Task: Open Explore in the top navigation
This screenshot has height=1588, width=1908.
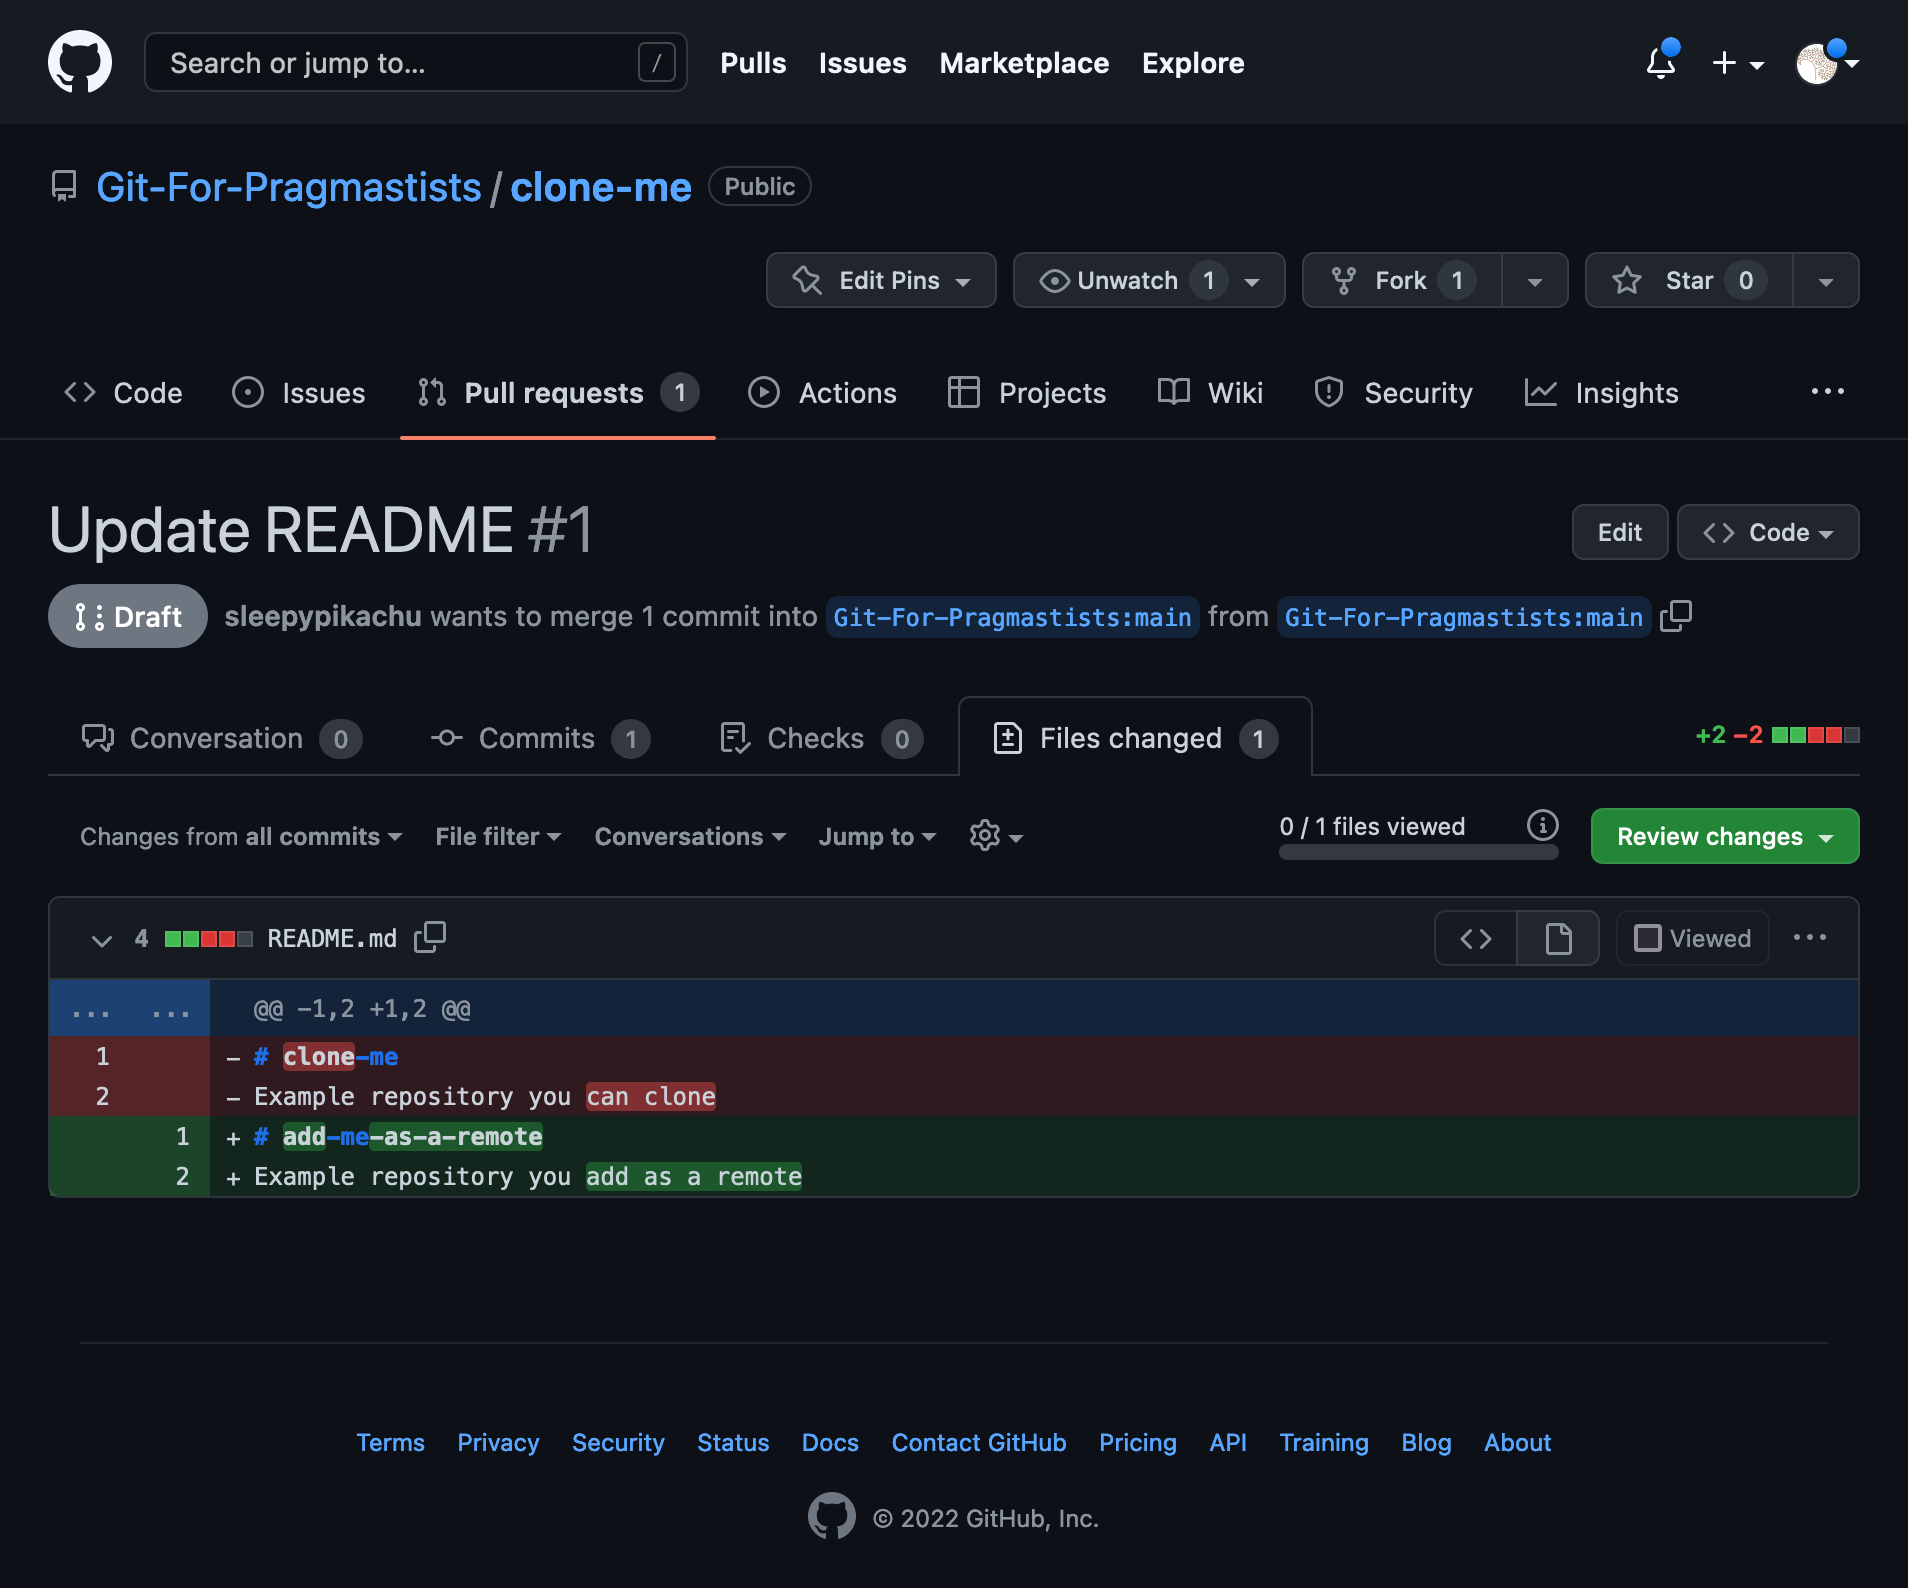Action: pos(1193,63)
